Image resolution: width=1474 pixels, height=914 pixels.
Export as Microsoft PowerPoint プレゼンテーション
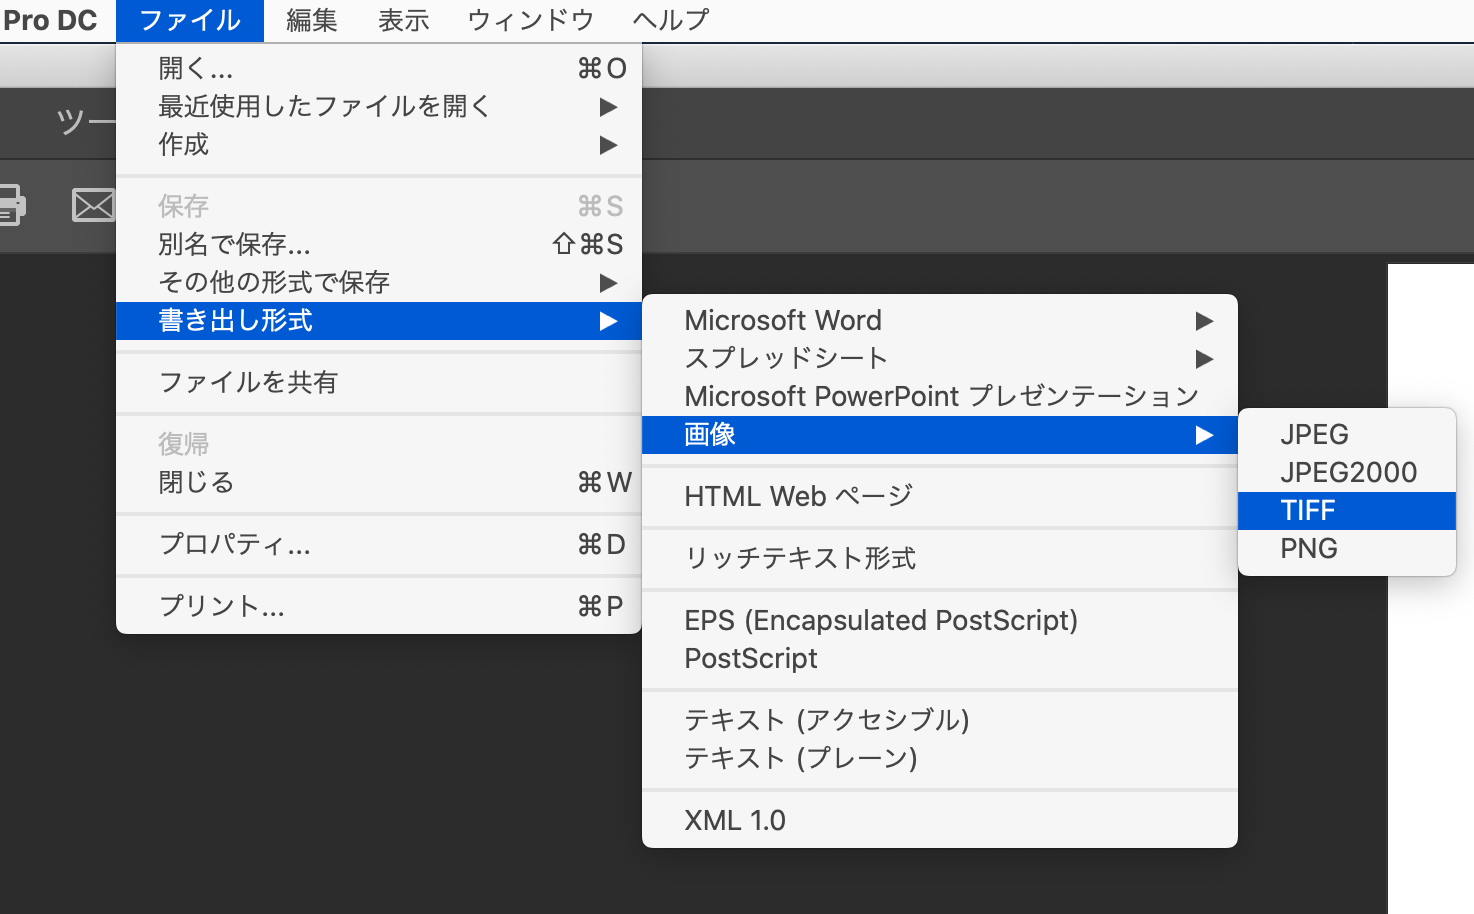click(x=940, y=396)
